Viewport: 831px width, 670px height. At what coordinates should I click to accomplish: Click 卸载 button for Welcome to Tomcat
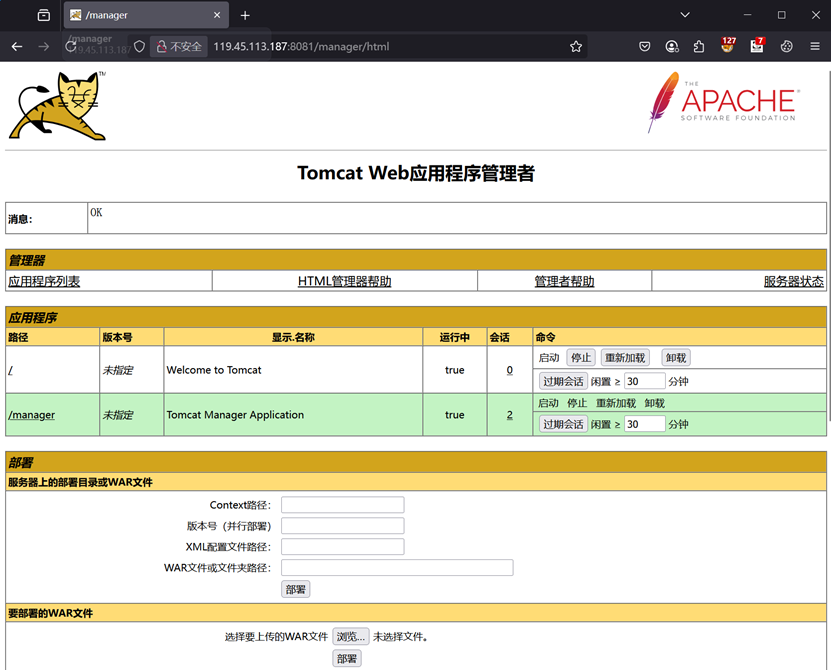pos(676,358)
